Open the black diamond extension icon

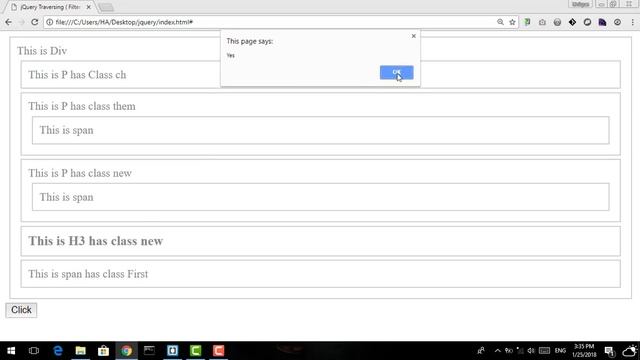tap(572, 22)
